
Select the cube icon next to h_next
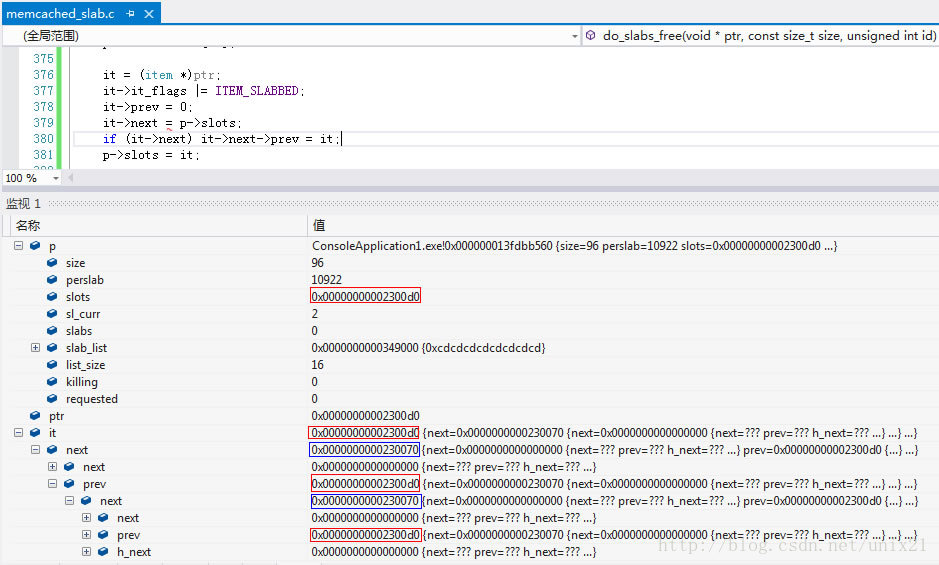103,551
